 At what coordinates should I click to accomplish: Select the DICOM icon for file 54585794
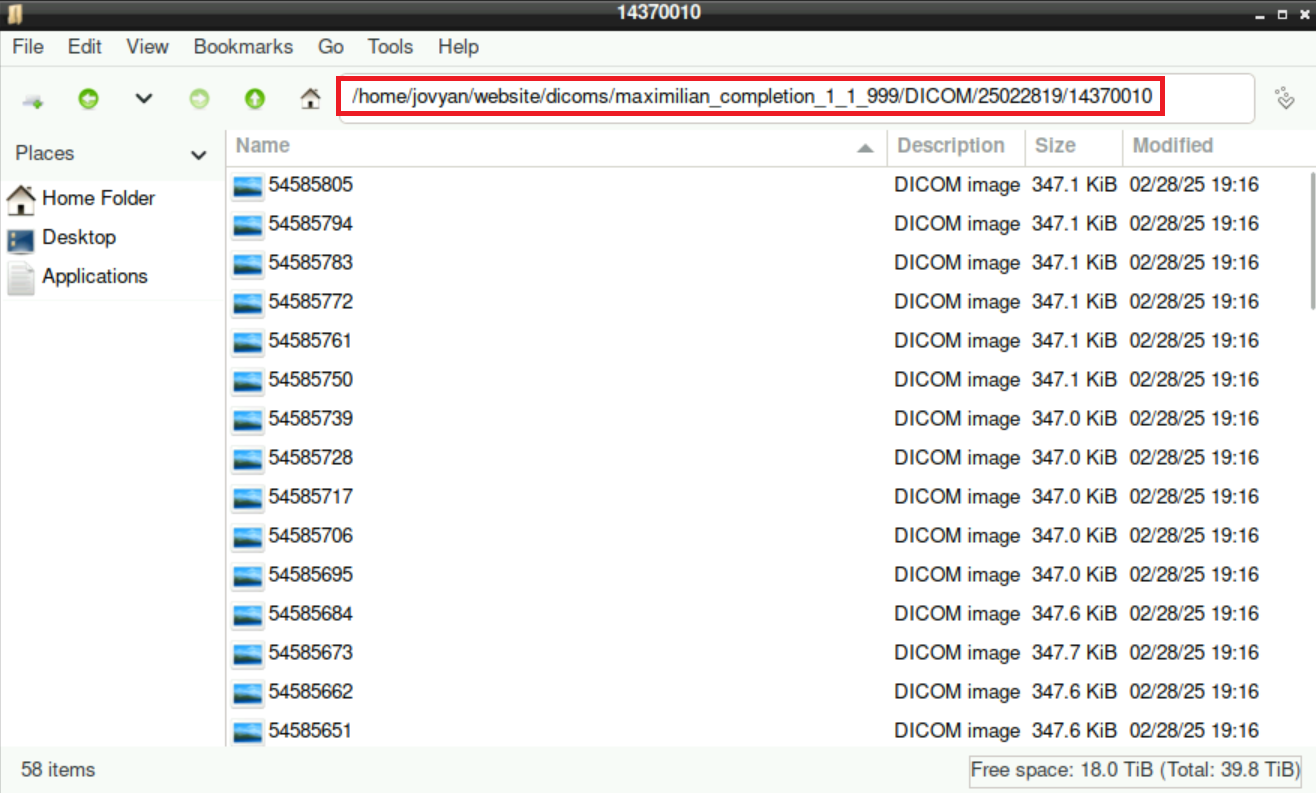[247, 225]
